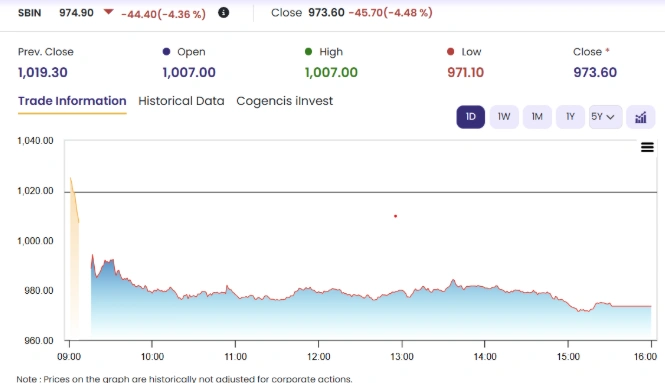The width and height of the screenshot is (665, 383).
Task: Click the 1,040.00 y-axis label
Action: (35, 141)
